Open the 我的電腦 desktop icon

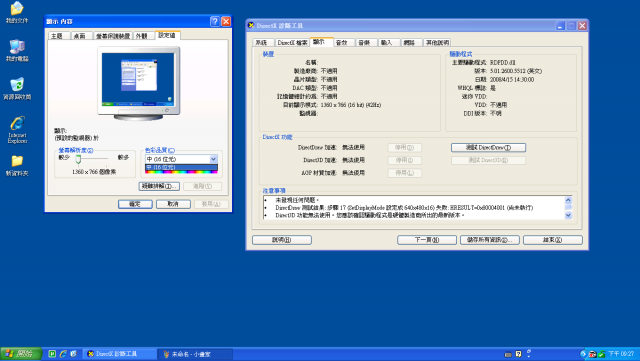point(17,50)
